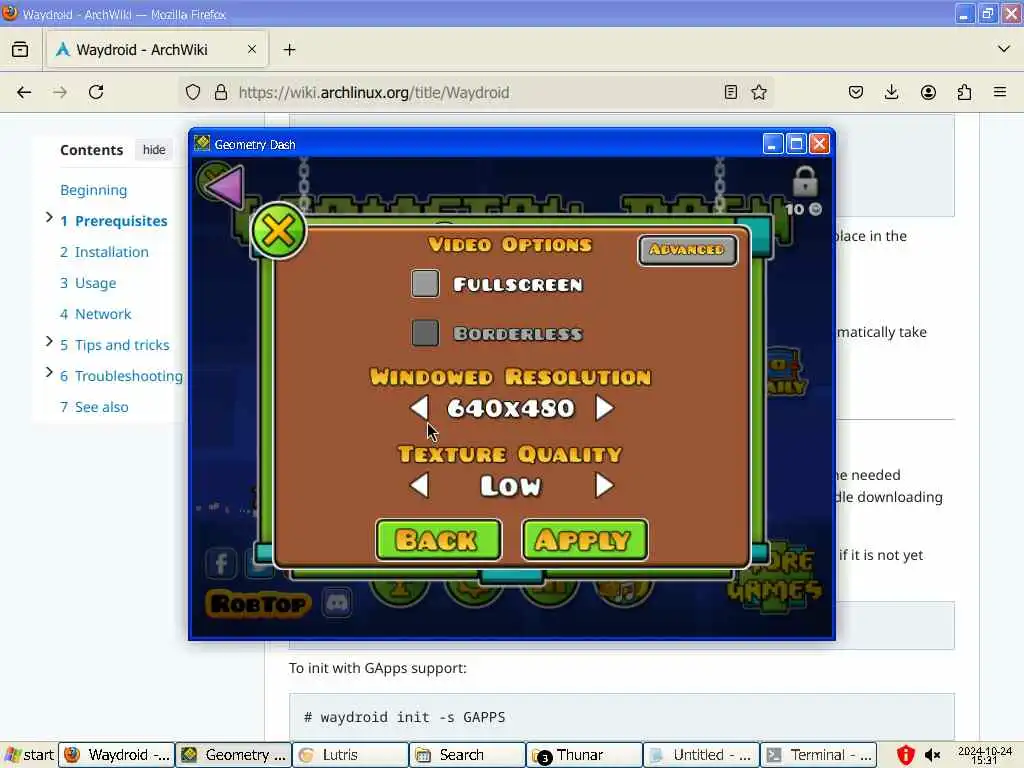This screenshot has height=768, width=1024.
Task: Close the Waydroid - ArchWiki tab
Action: click(x=252, y=50)
